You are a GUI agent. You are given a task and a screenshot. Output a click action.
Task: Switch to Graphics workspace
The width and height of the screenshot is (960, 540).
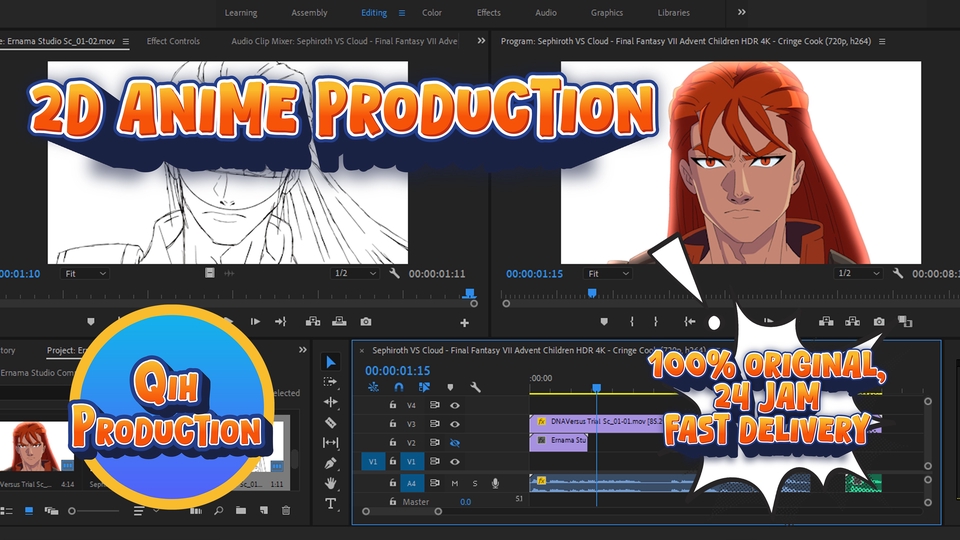pyautogui.click(x=607, y=13)
